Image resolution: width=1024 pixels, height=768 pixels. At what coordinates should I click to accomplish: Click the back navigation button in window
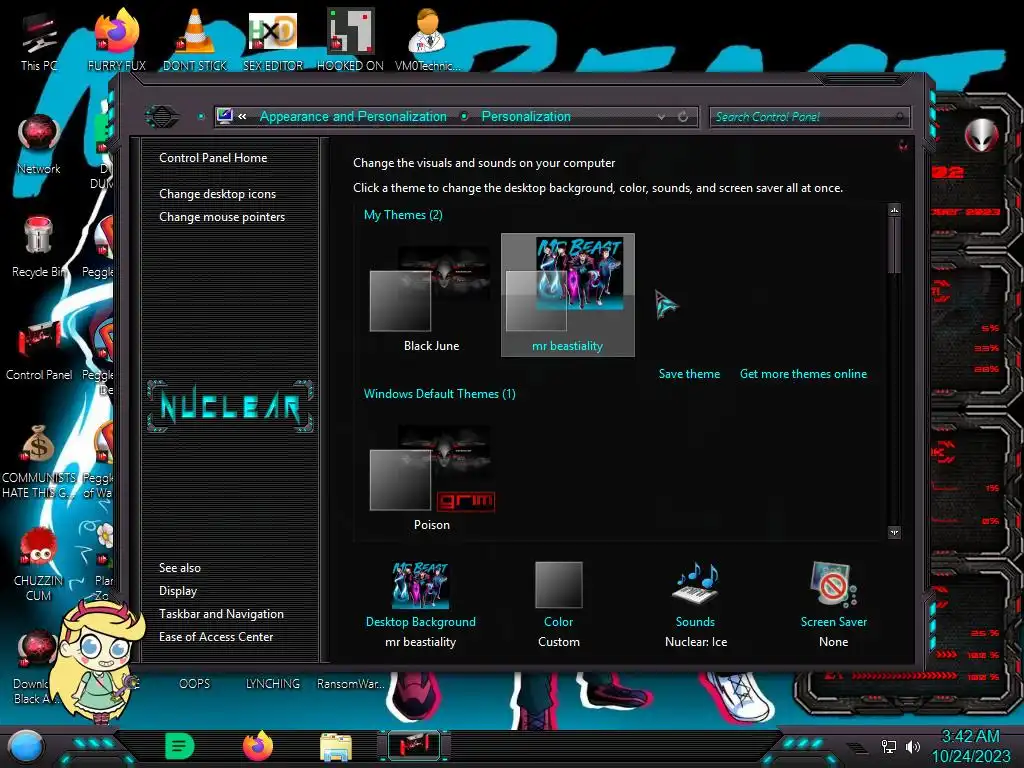pyautogui.click(x=162, y=117)
